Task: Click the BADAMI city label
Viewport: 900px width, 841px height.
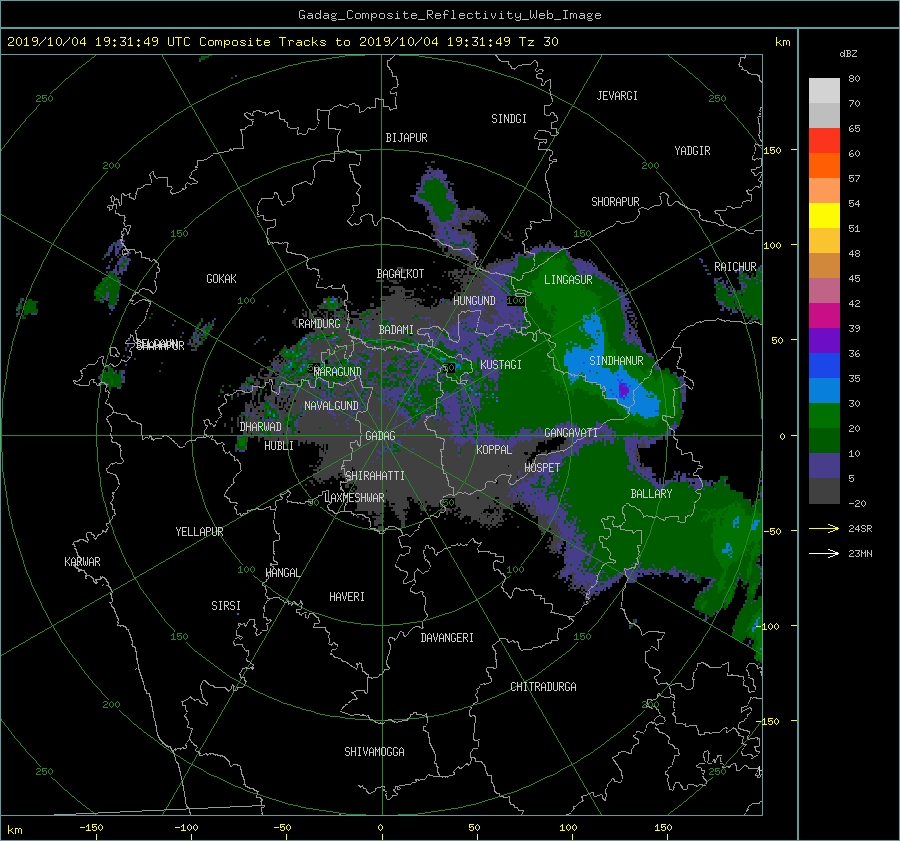Action: (x=396, y=330)
